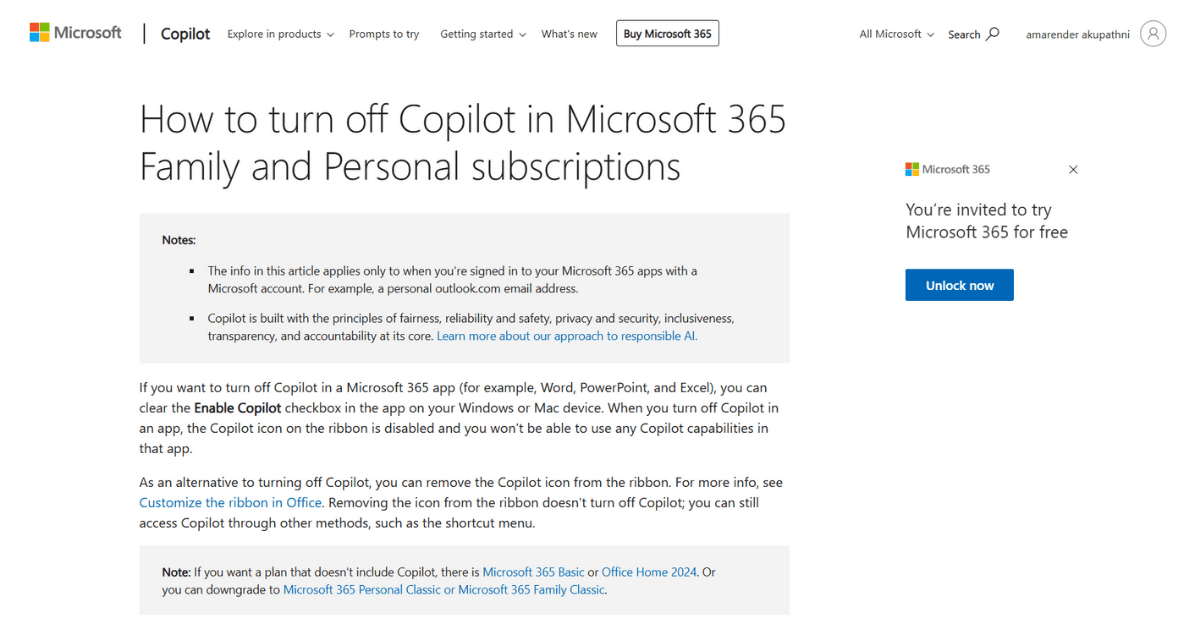Follow the responsible AI approach link
1200x628 pixels.
click(x=567, y=336)
